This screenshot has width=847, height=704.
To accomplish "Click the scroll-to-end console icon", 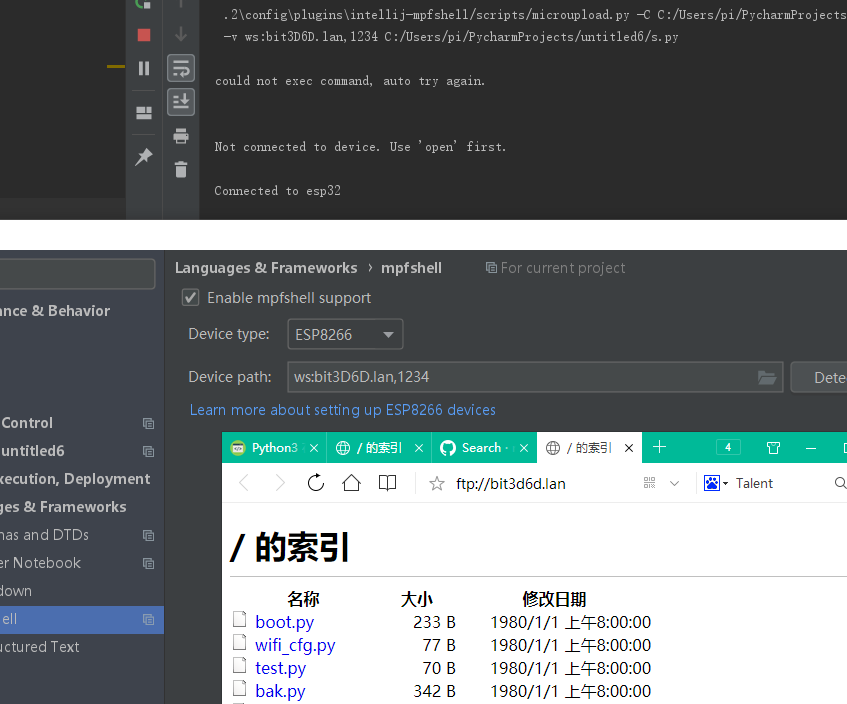I will click(181, 101).
